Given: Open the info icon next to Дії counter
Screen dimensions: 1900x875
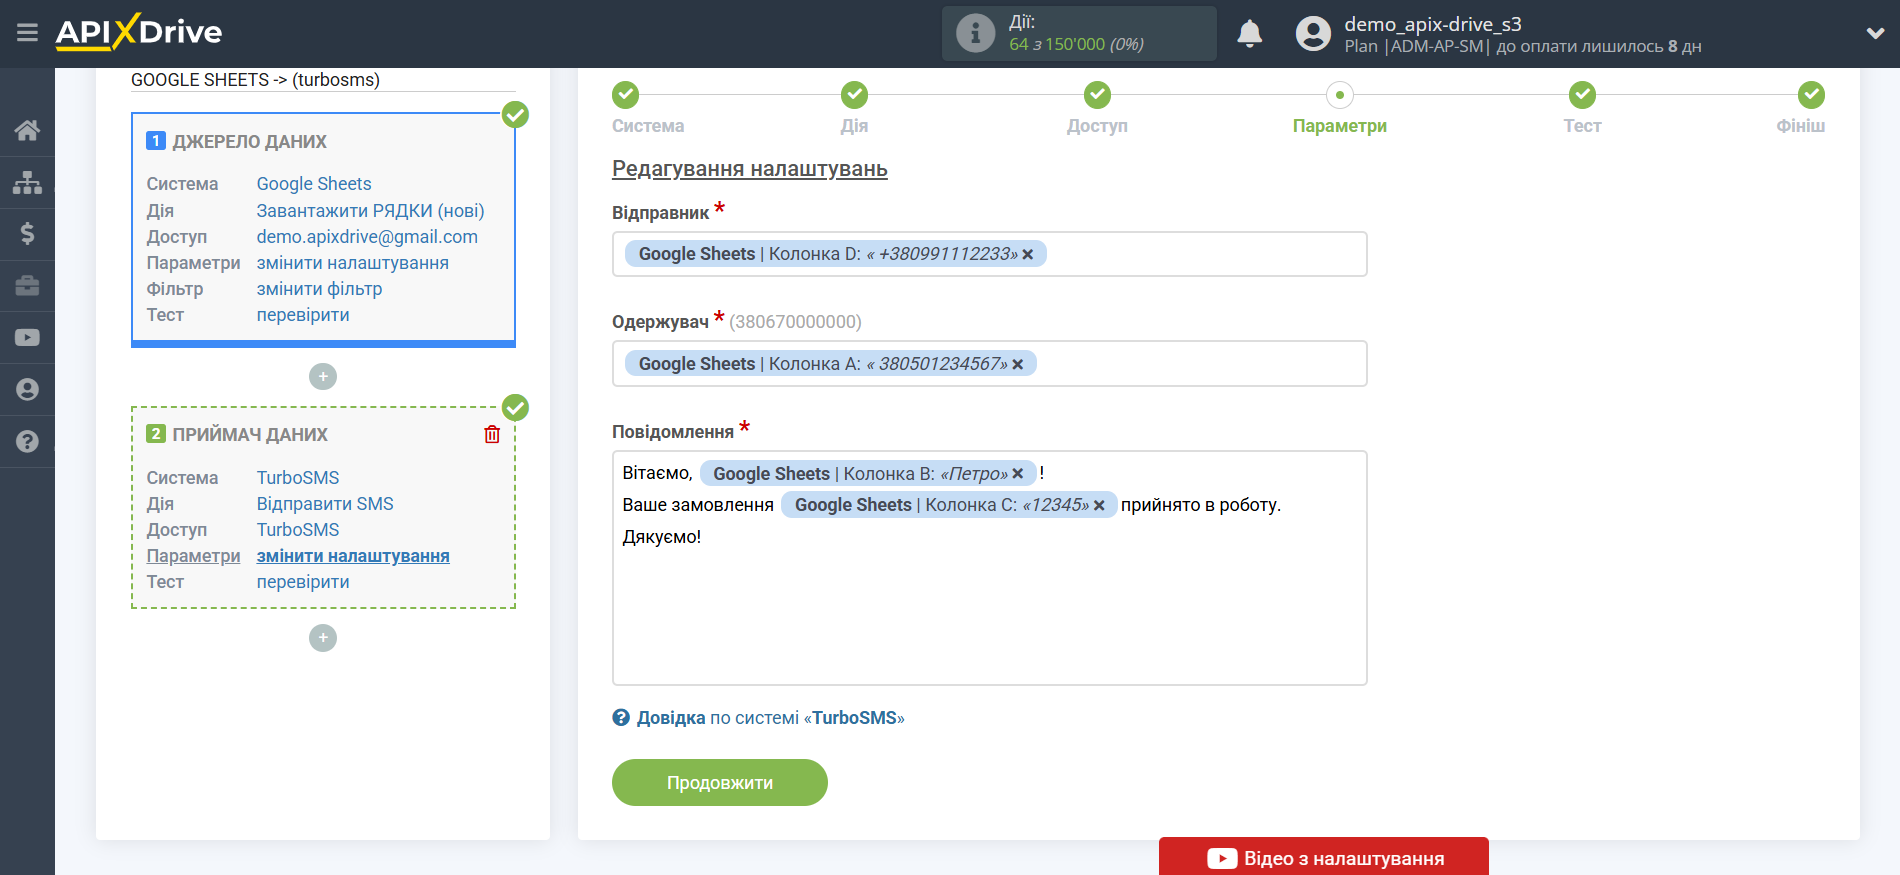Looking at the screenshot, I should click(975, 33).
